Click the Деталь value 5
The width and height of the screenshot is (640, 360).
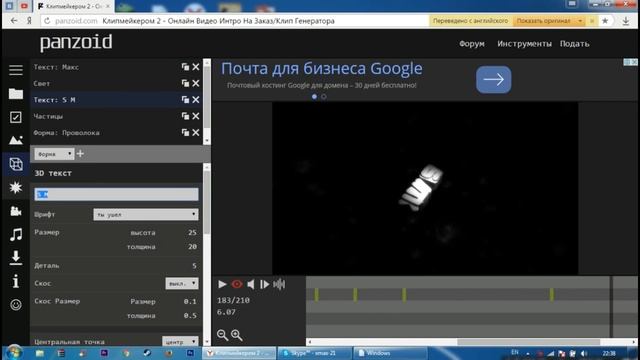tap(194, 266)
